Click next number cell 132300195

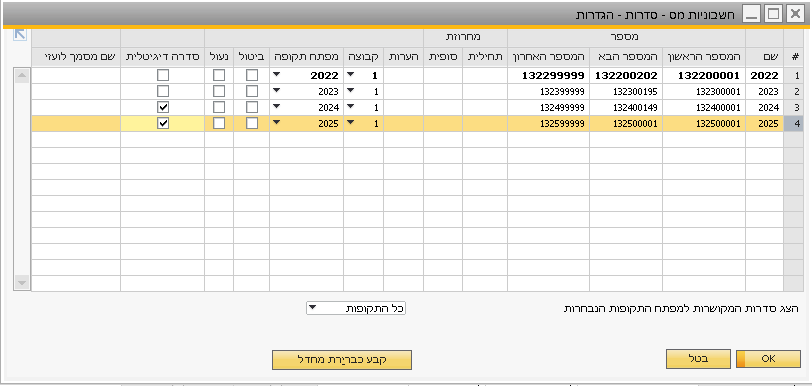(626, 91)
